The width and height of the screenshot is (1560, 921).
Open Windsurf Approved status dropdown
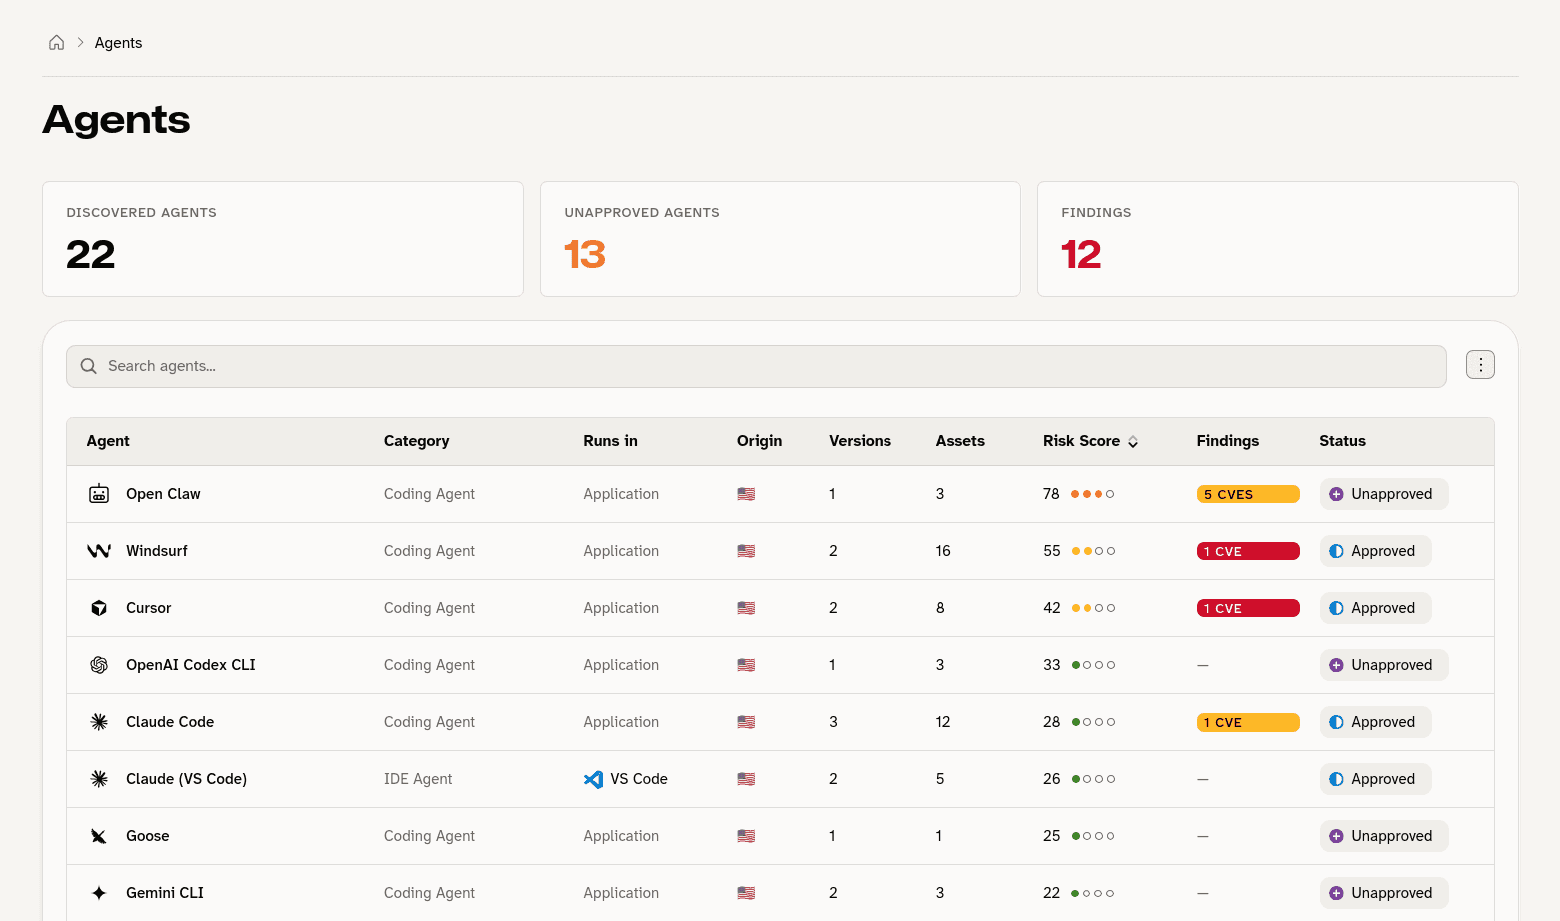tap(1376, 551)
